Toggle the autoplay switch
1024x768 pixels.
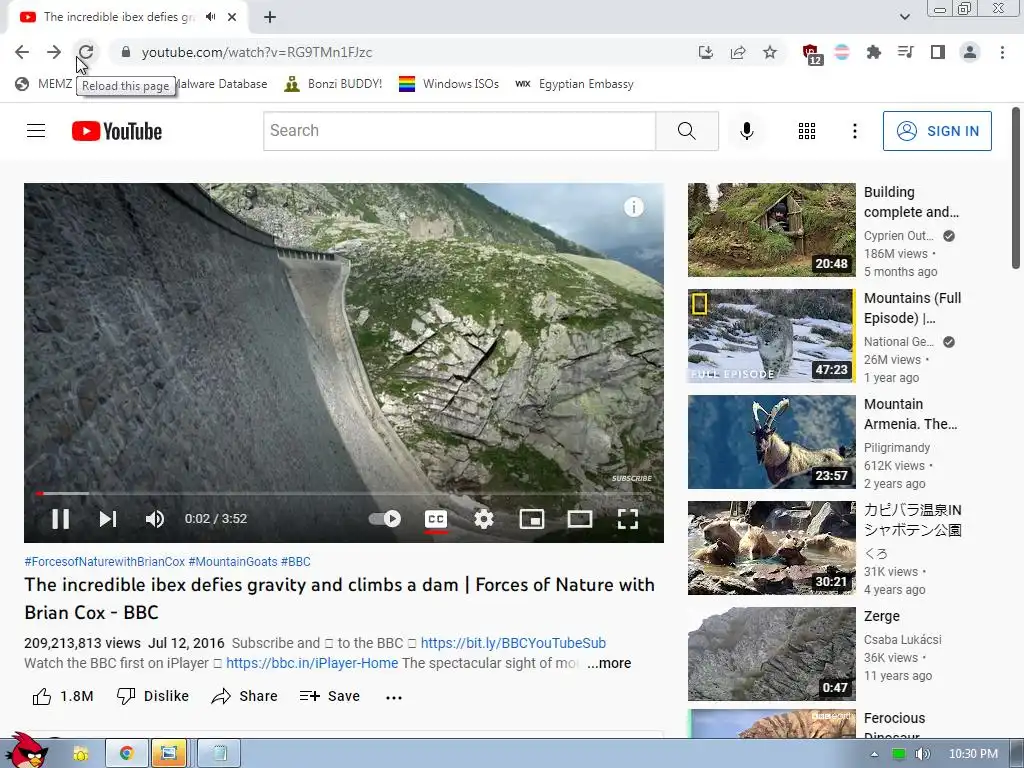coord(385,519)
